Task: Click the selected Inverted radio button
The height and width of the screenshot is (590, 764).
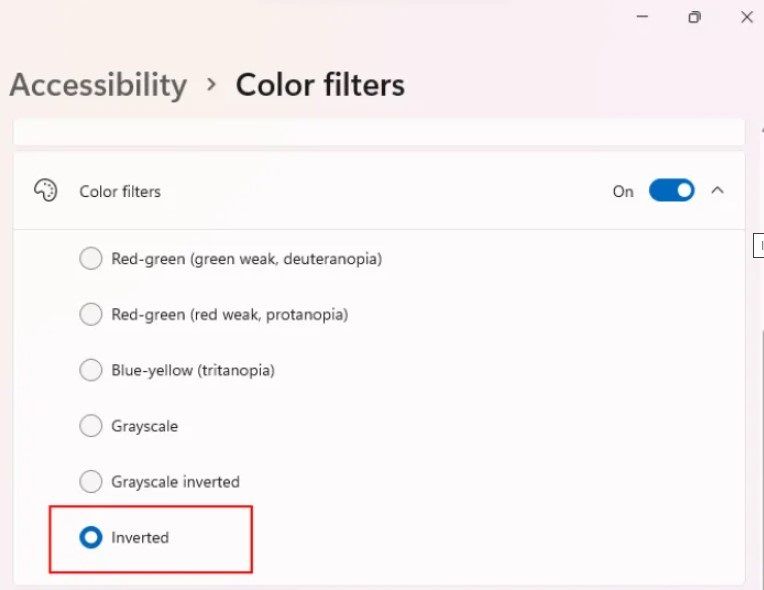Action: coord(91,537)
